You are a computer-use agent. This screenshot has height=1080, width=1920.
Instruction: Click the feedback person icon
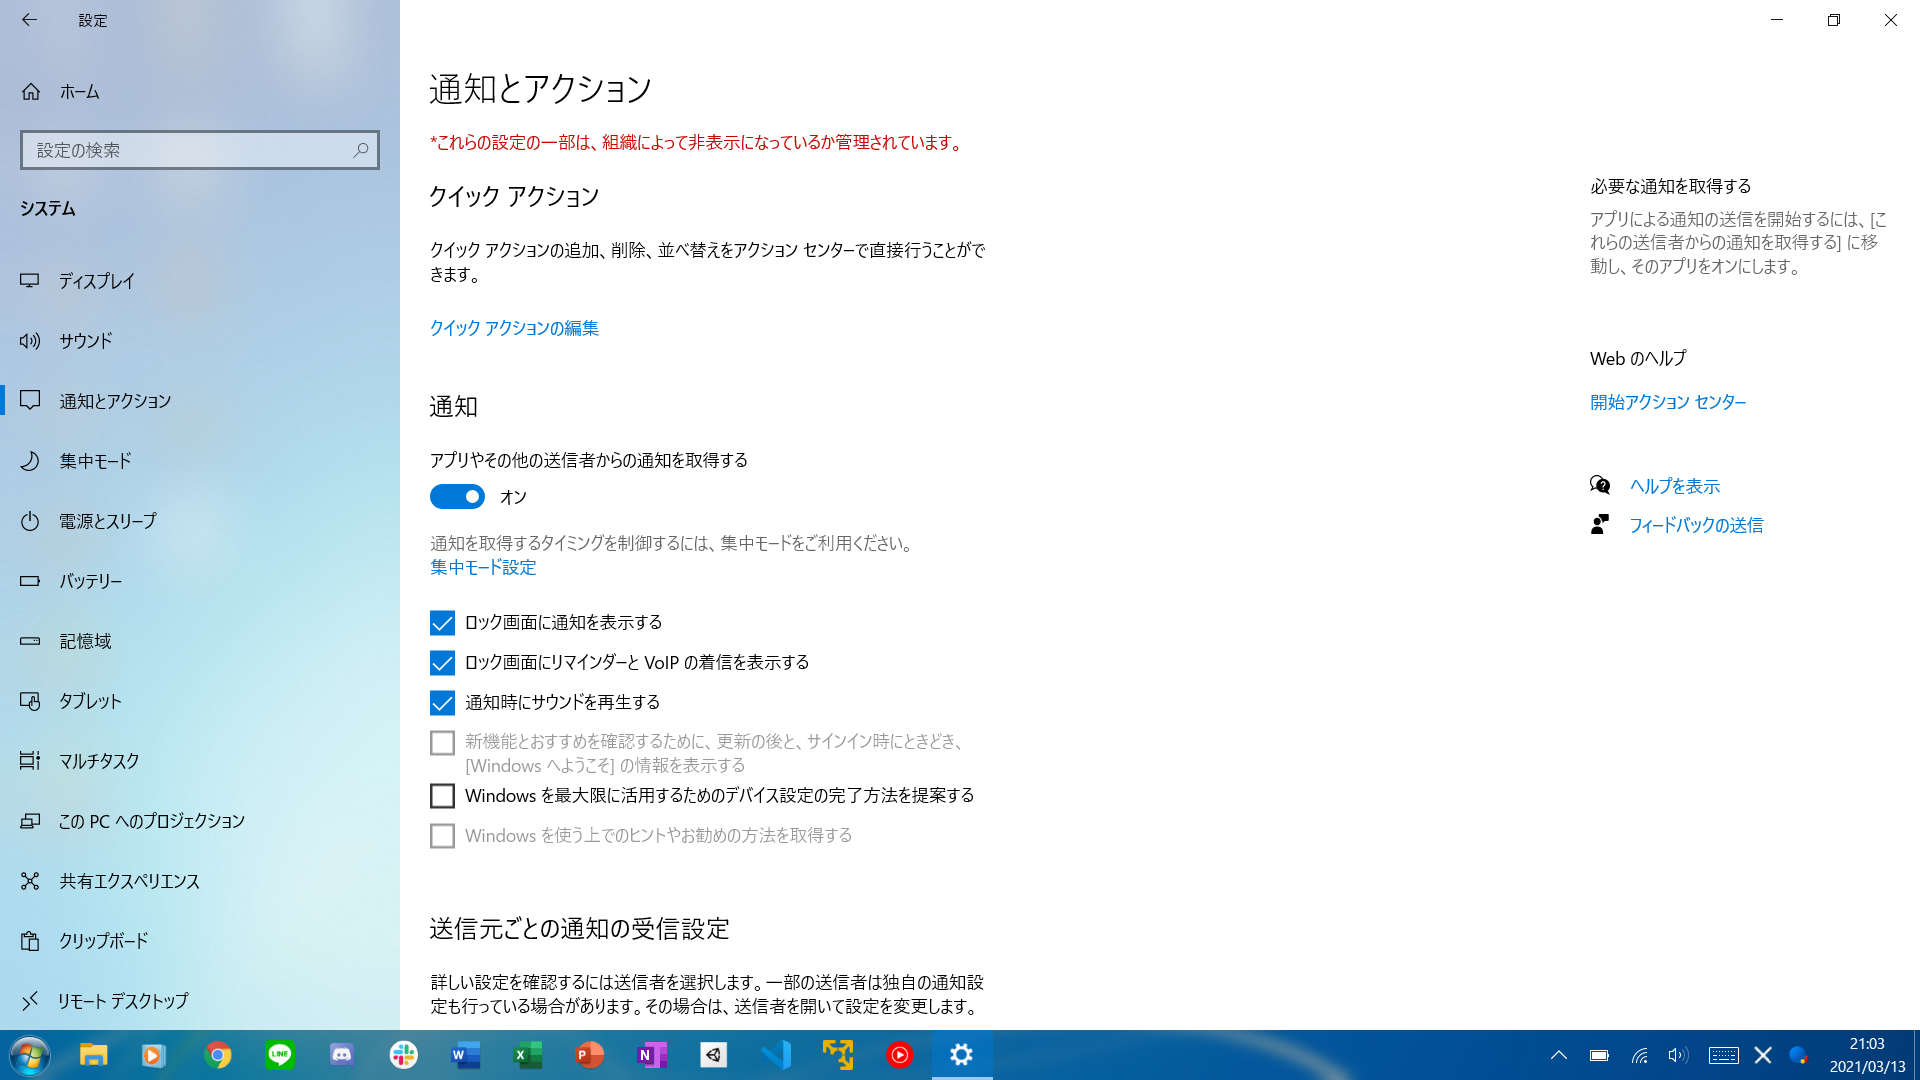(x=1600, y=524)
